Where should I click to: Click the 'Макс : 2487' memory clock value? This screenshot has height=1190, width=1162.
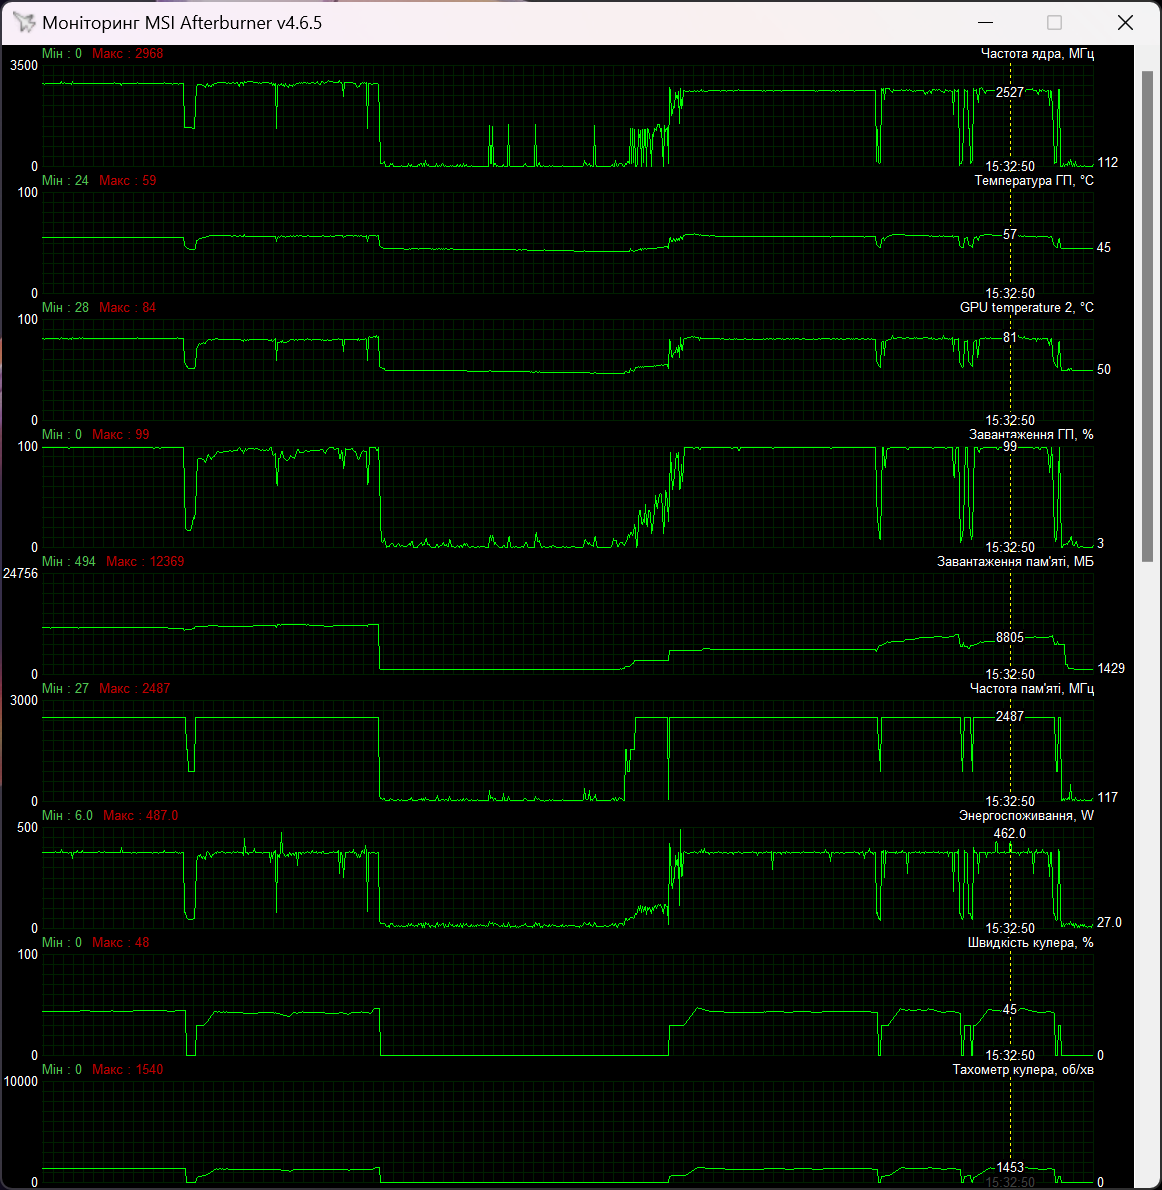coord(134,688)
